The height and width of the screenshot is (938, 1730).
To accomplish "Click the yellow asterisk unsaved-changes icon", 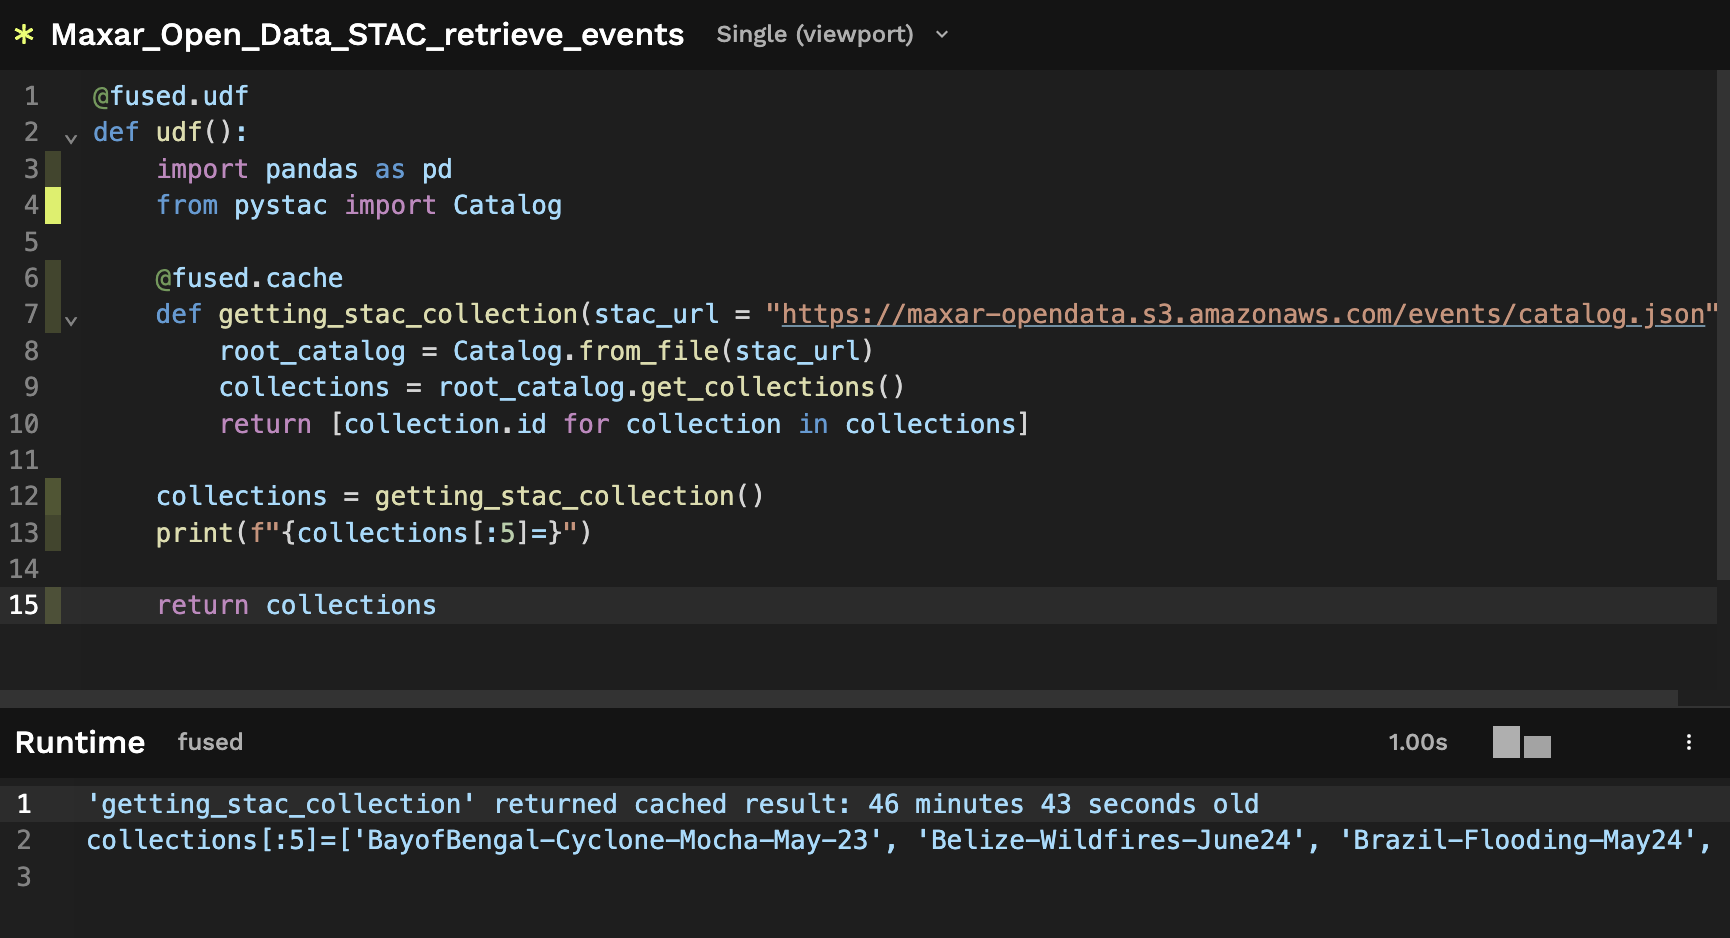I will (x=24, y=35).
